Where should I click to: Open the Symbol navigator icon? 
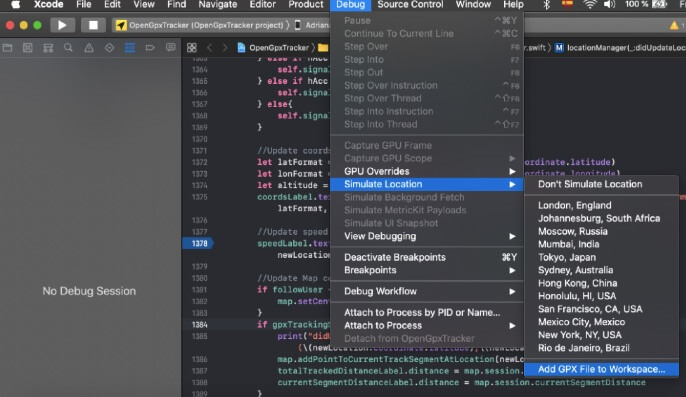click(48, 48)
